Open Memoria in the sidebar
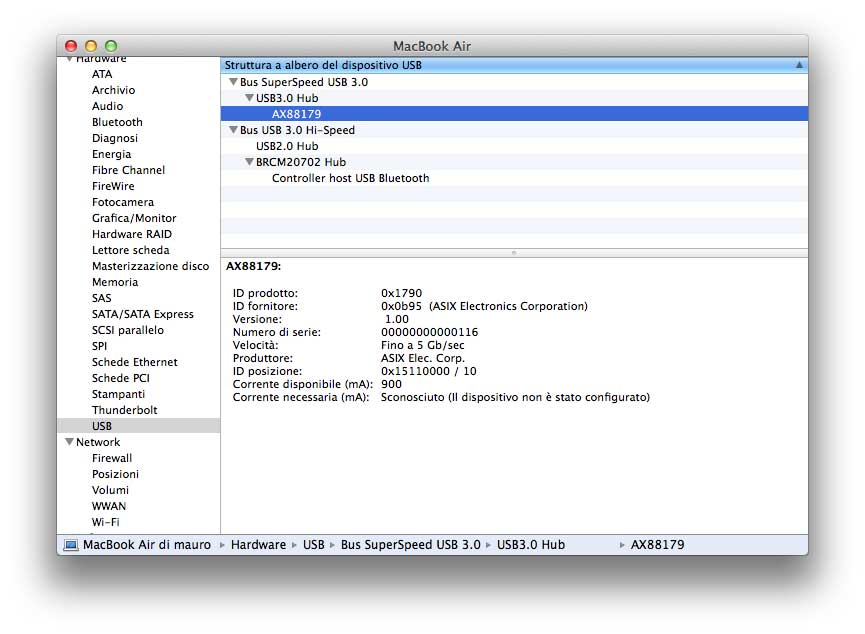865x634 pixels. 115,282
